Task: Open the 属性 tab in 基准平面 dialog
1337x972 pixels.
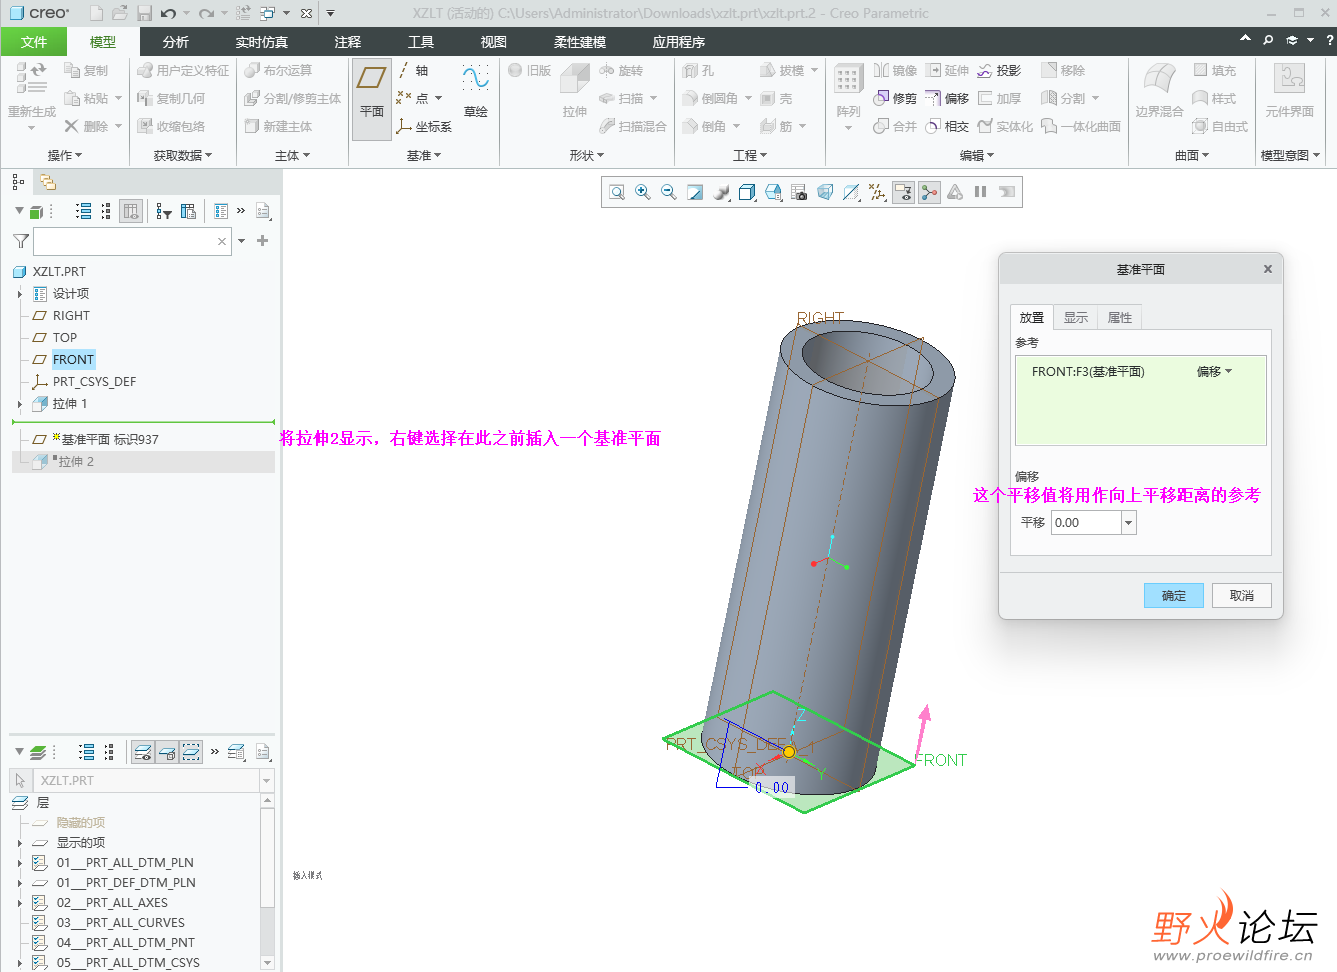Action: point(1120,318)
